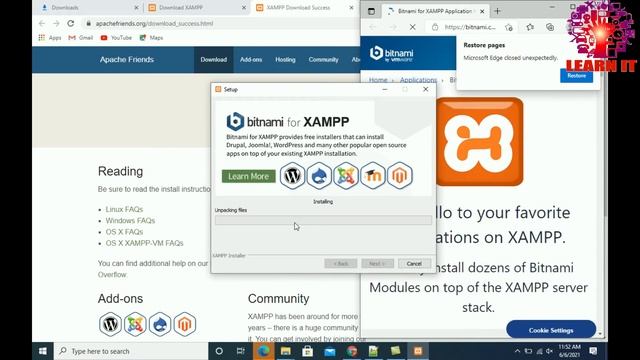Click the Moodle icon in Setup dialog

(x=373, y=176)
